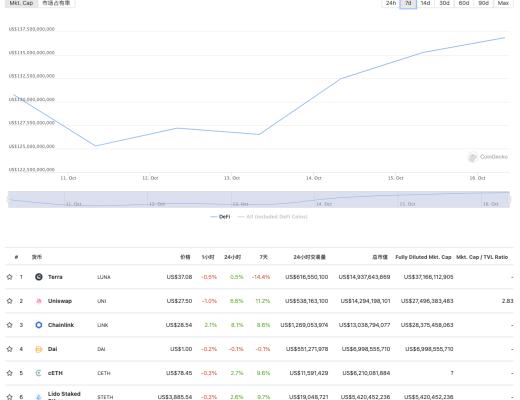Screen dimensions: 520x400
Task: Click Lido Staked Ether price US$3,885.54
Action: pyautogui.click(x=175, y=397)
